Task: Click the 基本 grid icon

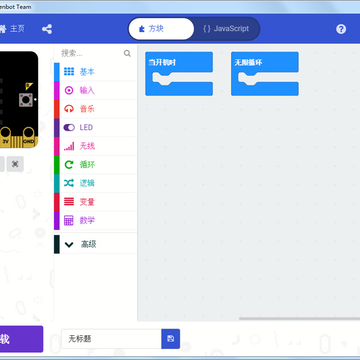Action: (x=69, y=71)
